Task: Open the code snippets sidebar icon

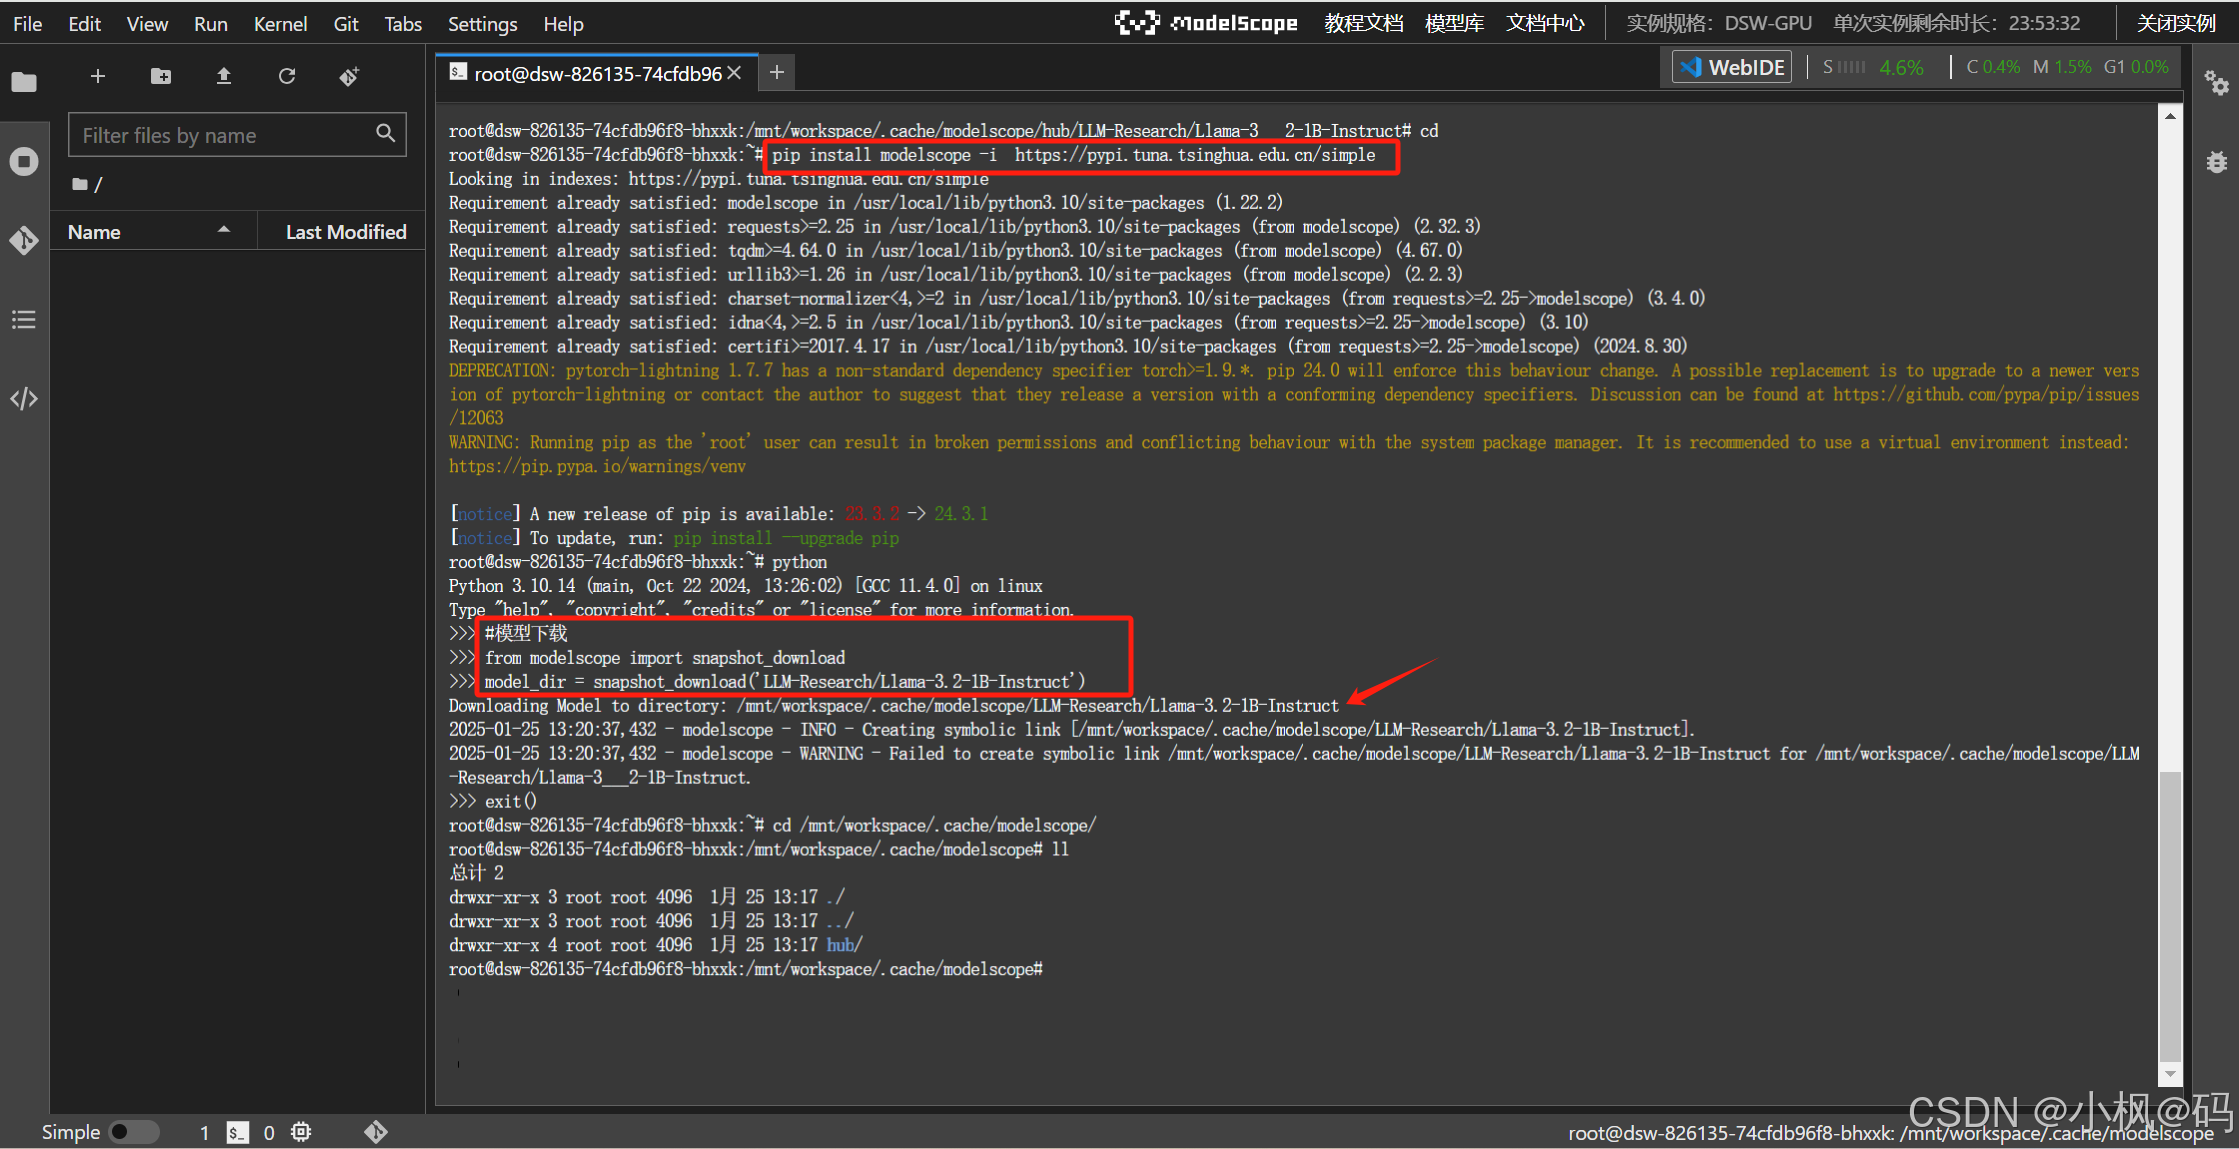Action: pos(24,399)
